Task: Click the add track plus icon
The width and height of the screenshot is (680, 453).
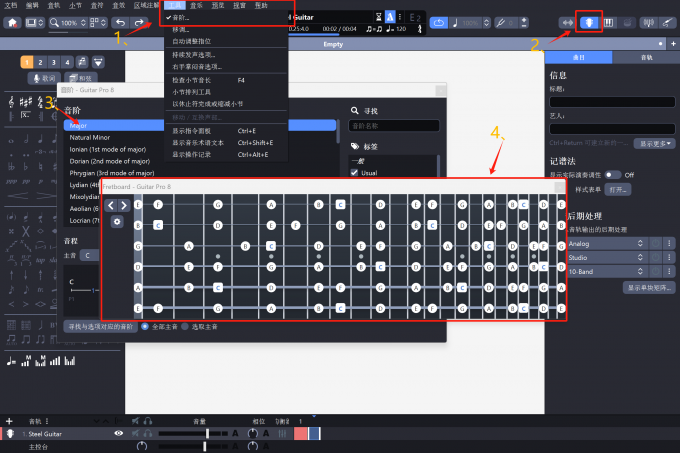Action: click(x=9, y=421)
